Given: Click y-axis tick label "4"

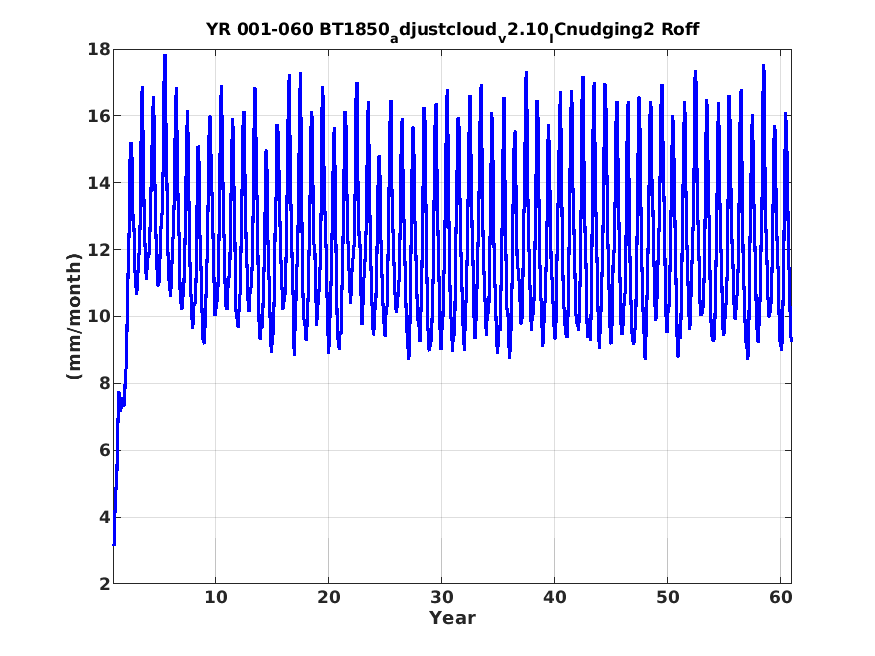Looking at the screenshot, I should [105, 517].
